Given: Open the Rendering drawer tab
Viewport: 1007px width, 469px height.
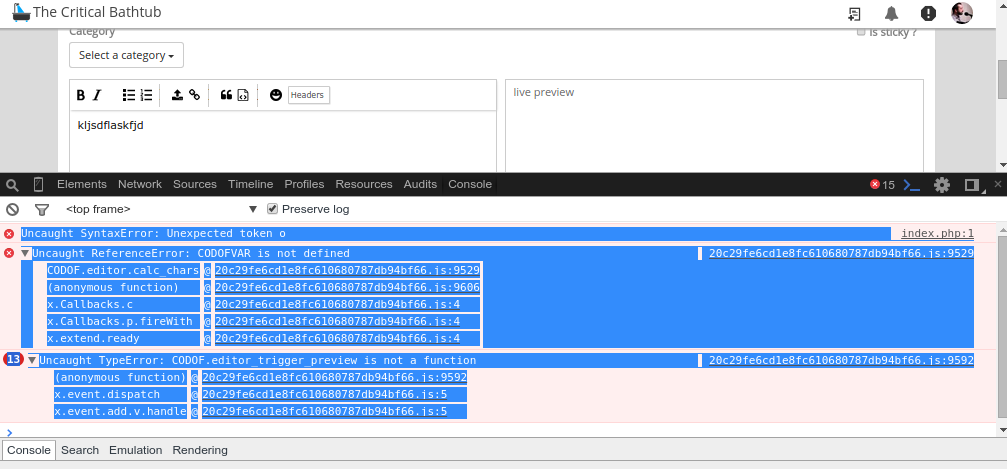Looking at the screenshot, I should pos(200,450).
